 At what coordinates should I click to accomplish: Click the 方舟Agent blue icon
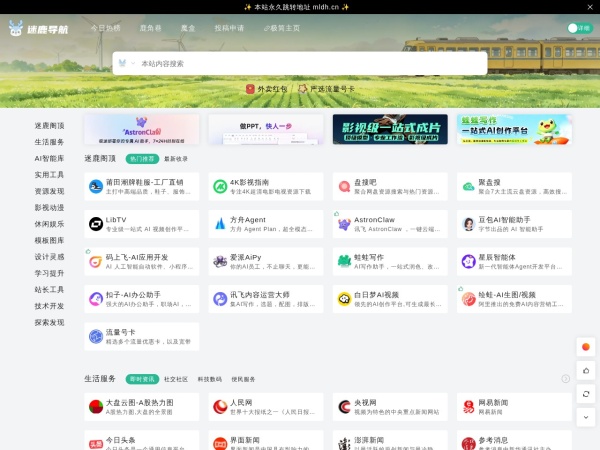pos(220,224)
